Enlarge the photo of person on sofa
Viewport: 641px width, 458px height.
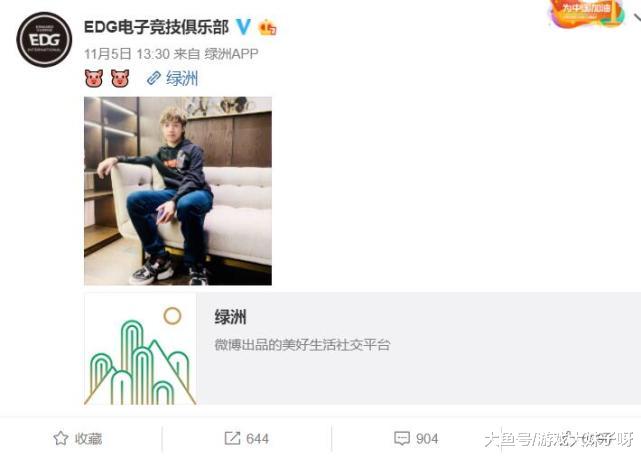pos(178,191)
